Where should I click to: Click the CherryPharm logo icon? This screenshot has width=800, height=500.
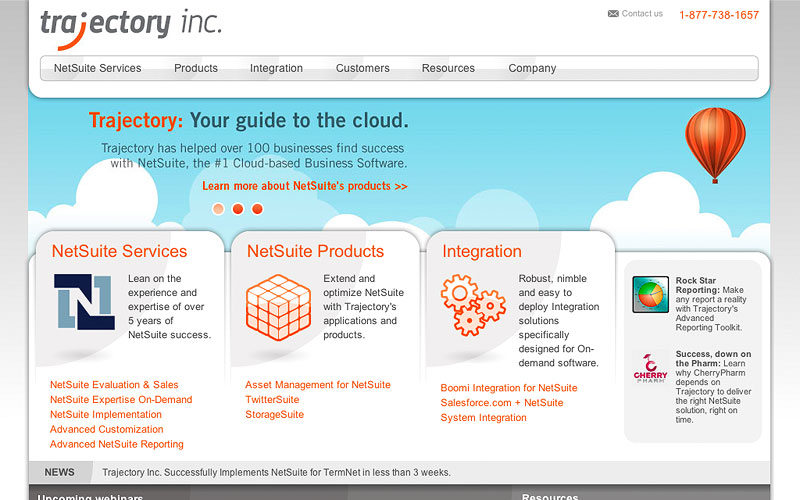(x=650, y=367)
